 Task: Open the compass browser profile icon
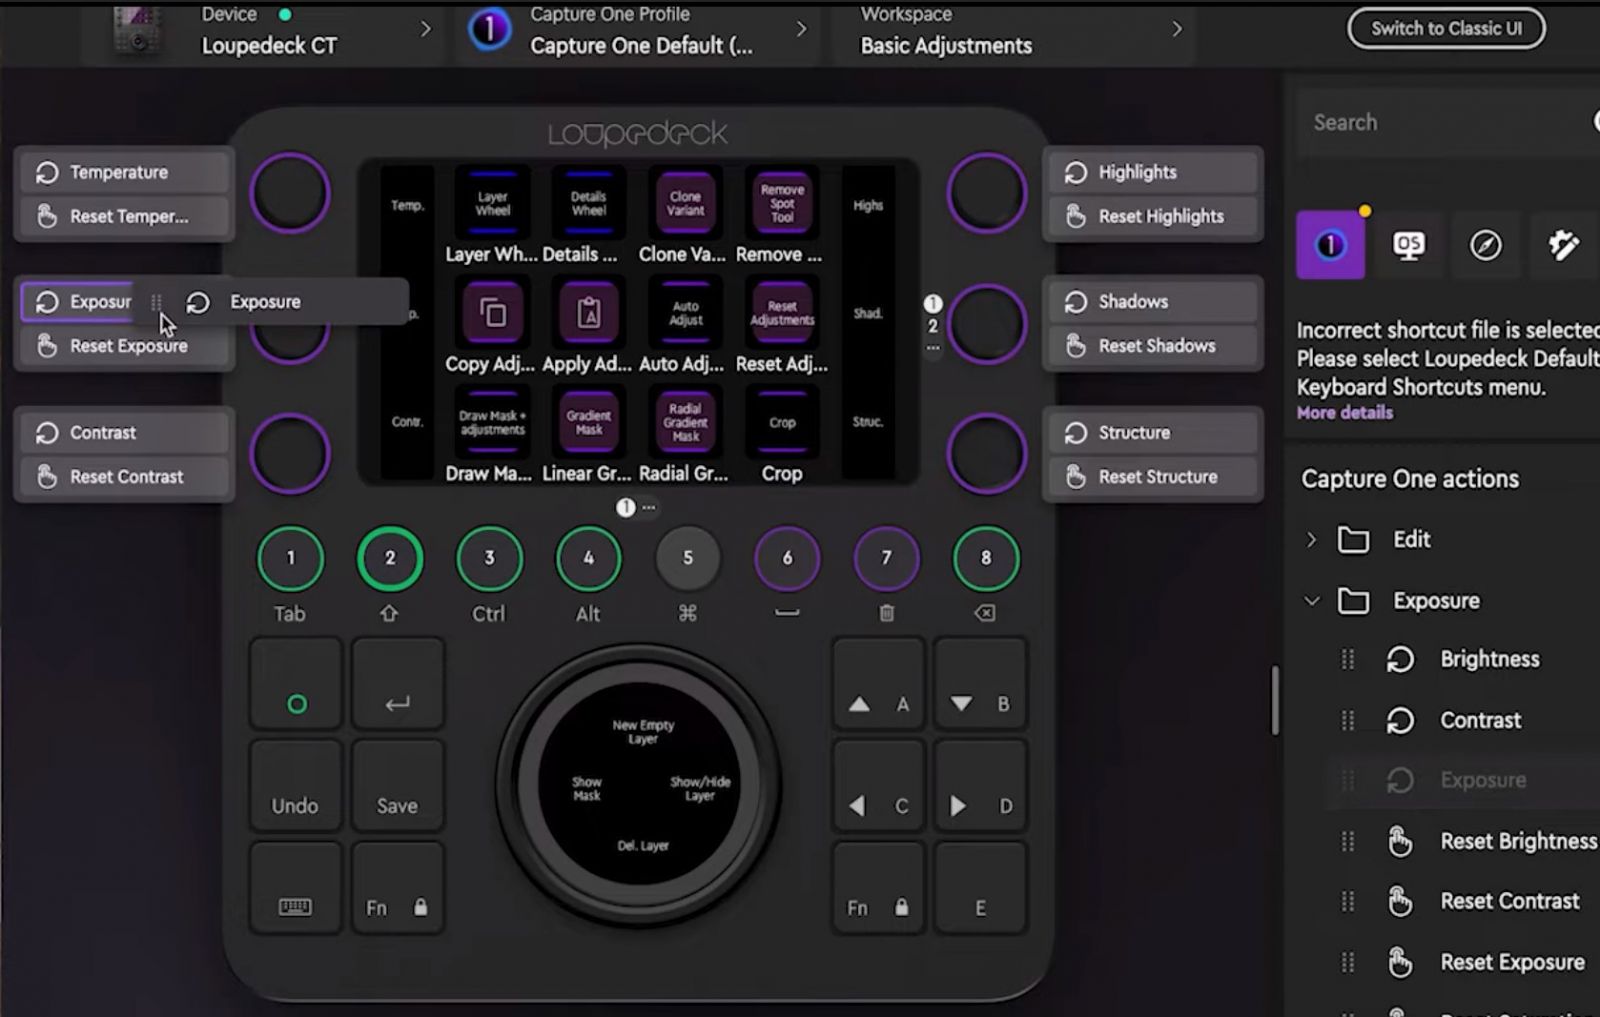(1487, 246)
